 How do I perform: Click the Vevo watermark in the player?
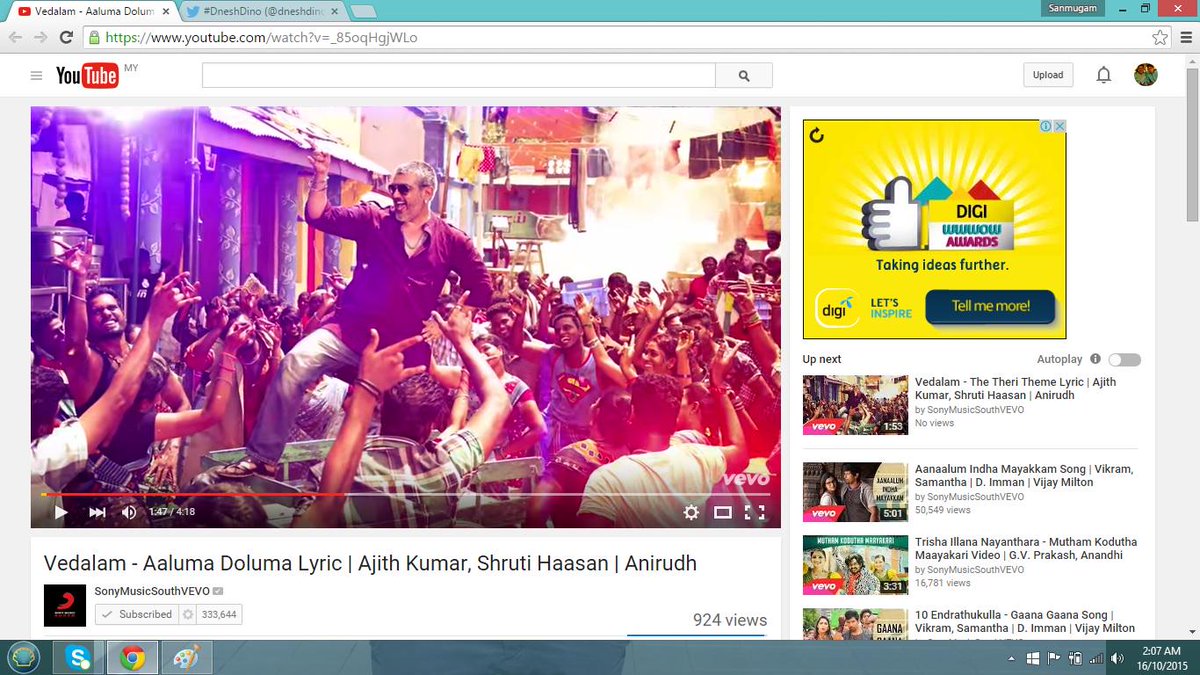point(746,480)
